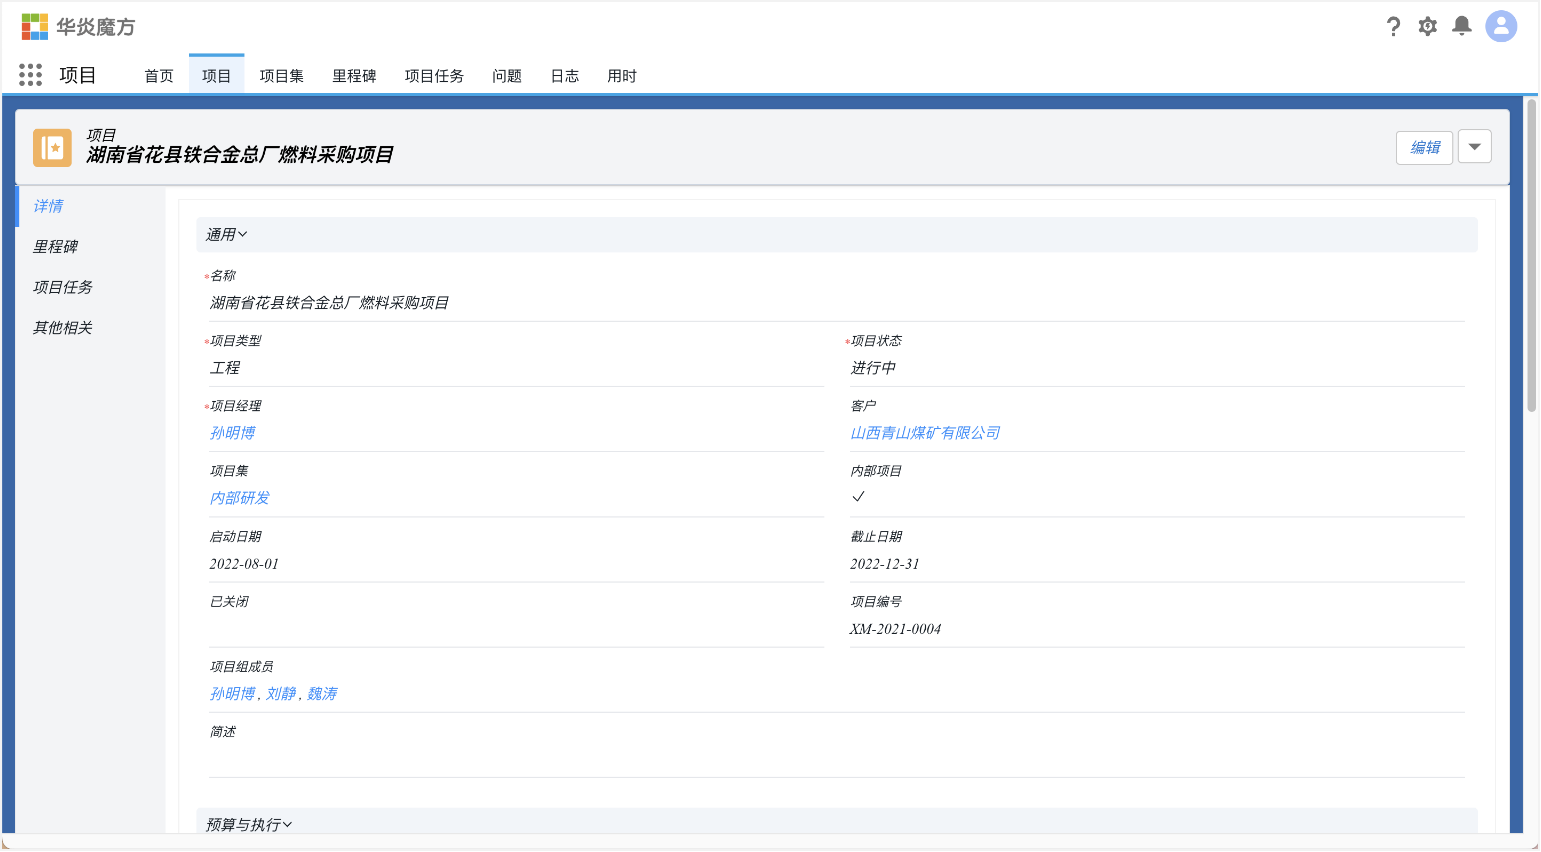This screenshot has height=852, width=1541.
Task: Open the settings gear icon
Action: pyautogui.click(x=1427, y=27)
